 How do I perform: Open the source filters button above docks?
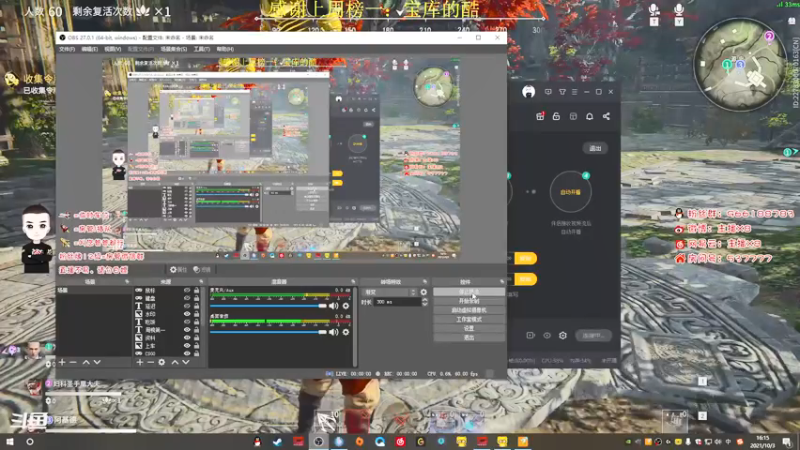click(202, 269)
